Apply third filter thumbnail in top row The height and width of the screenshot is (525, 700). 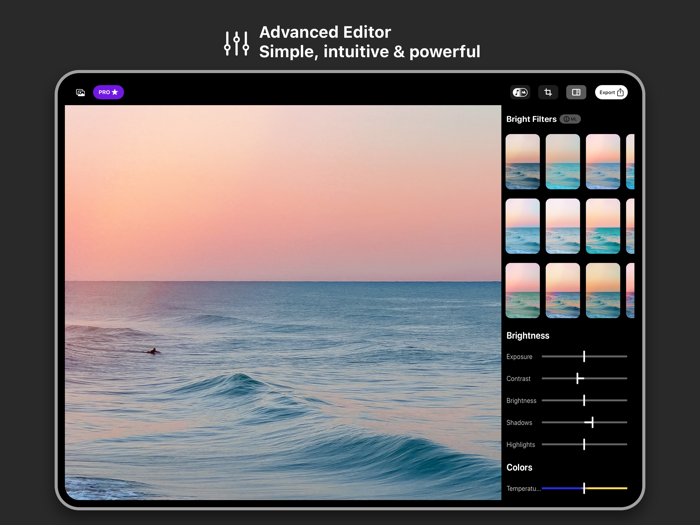click(603, 162)
